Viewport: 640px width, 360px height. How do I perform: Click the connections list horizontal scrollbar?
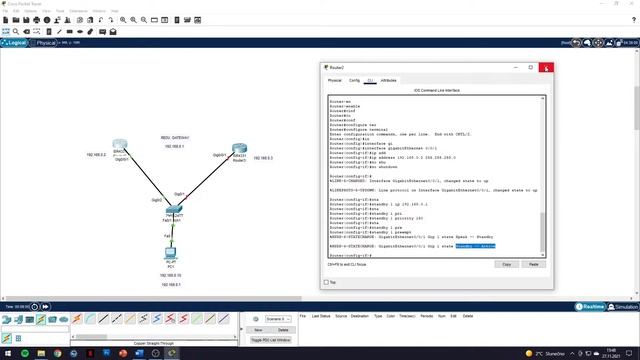[91, 337]
